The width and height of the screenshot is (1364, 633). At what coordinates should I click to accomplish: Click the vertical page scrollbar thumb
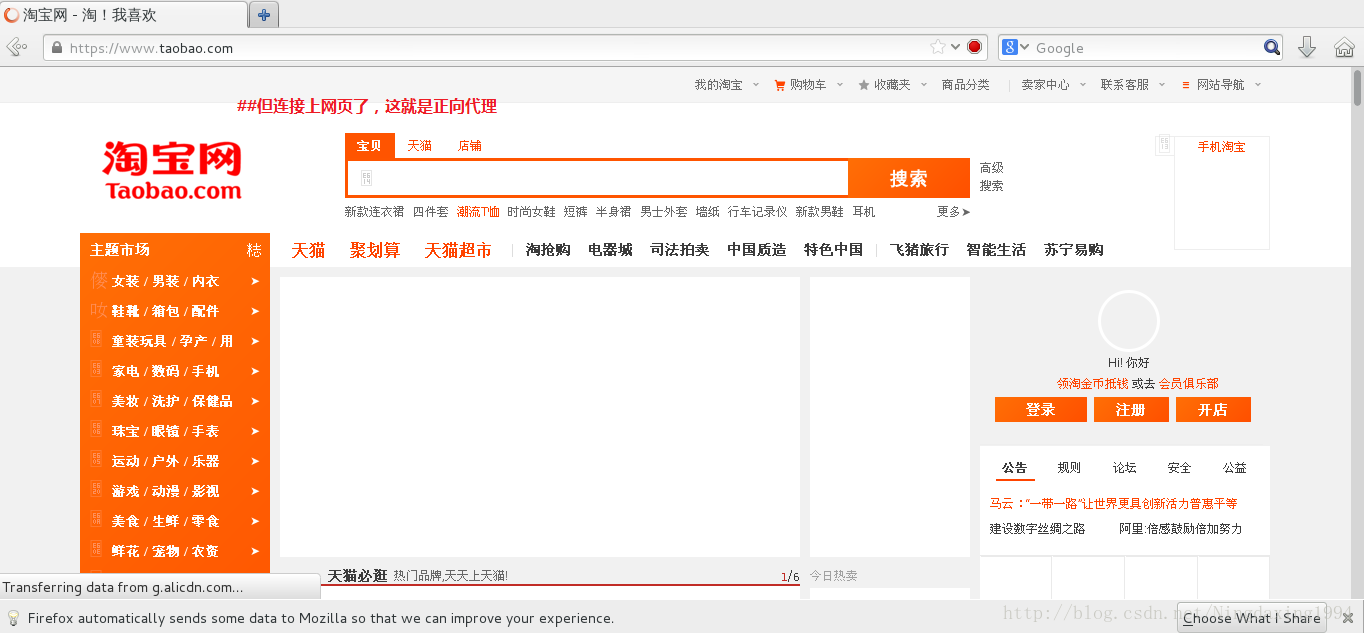click(x=1357, y=88)
